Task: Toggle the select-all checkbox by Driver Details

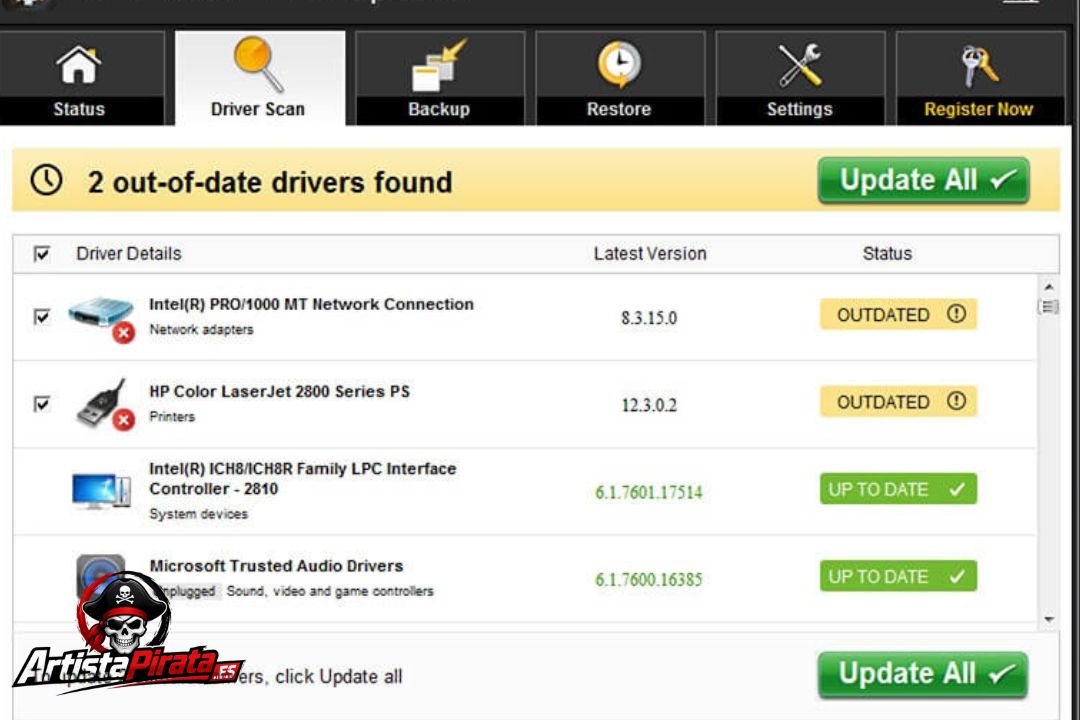Action: tap(41, 254)
